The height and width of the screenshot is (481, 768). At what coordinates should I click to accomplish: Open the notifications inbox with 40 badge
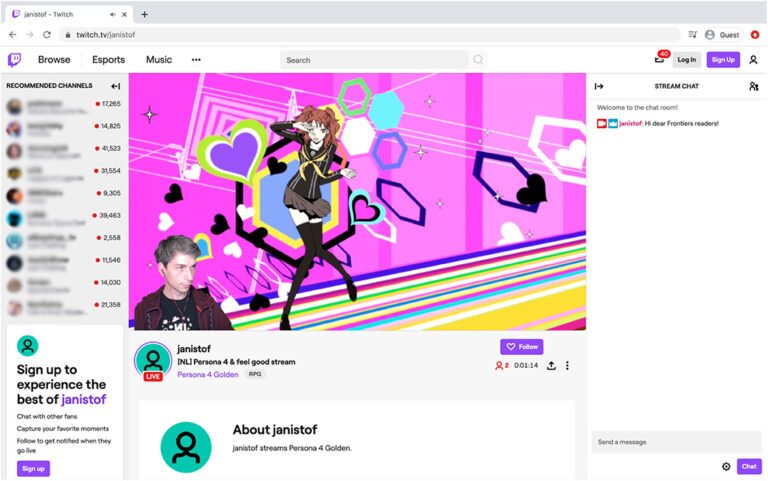pos(659,60)
